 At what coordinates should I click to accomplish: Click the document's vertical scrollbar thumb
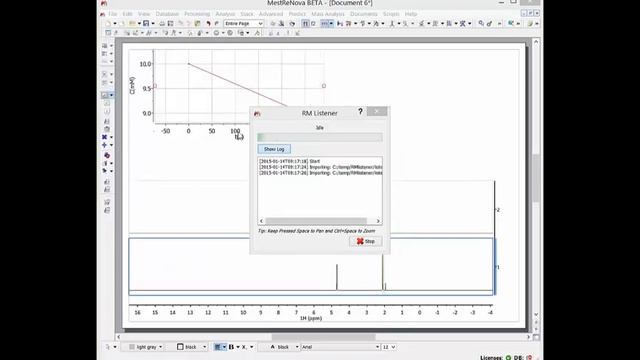536,178
